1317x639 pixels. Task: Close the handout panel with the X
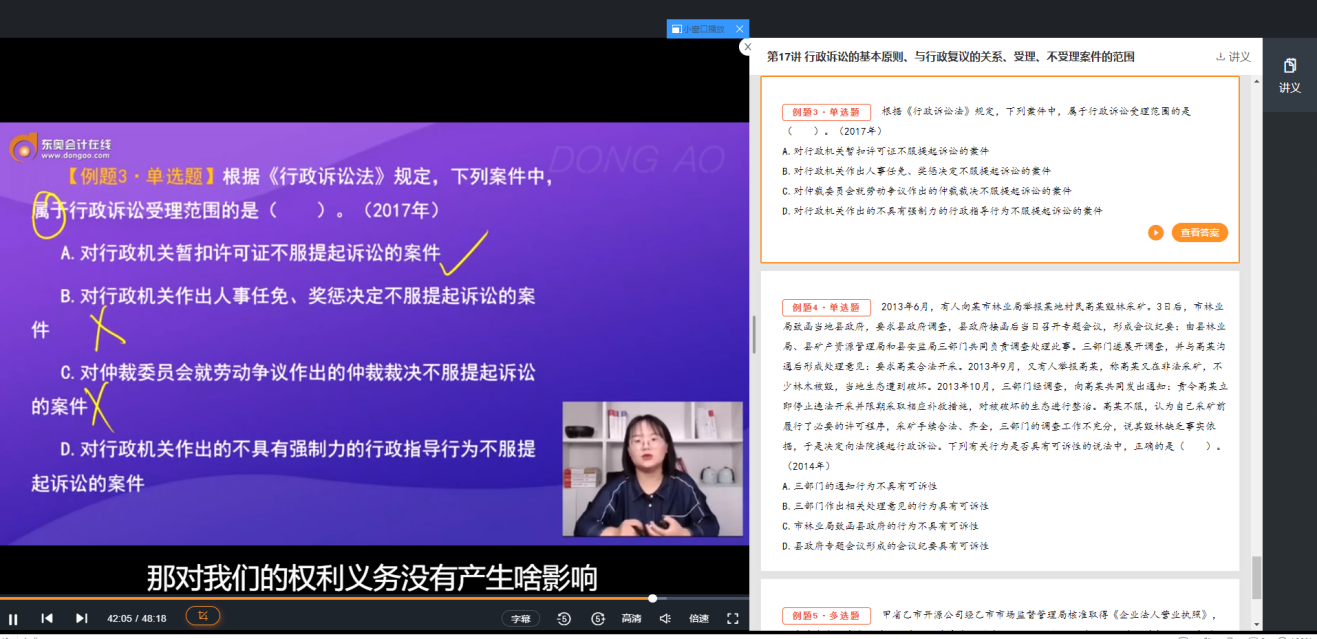coord(746,47)
